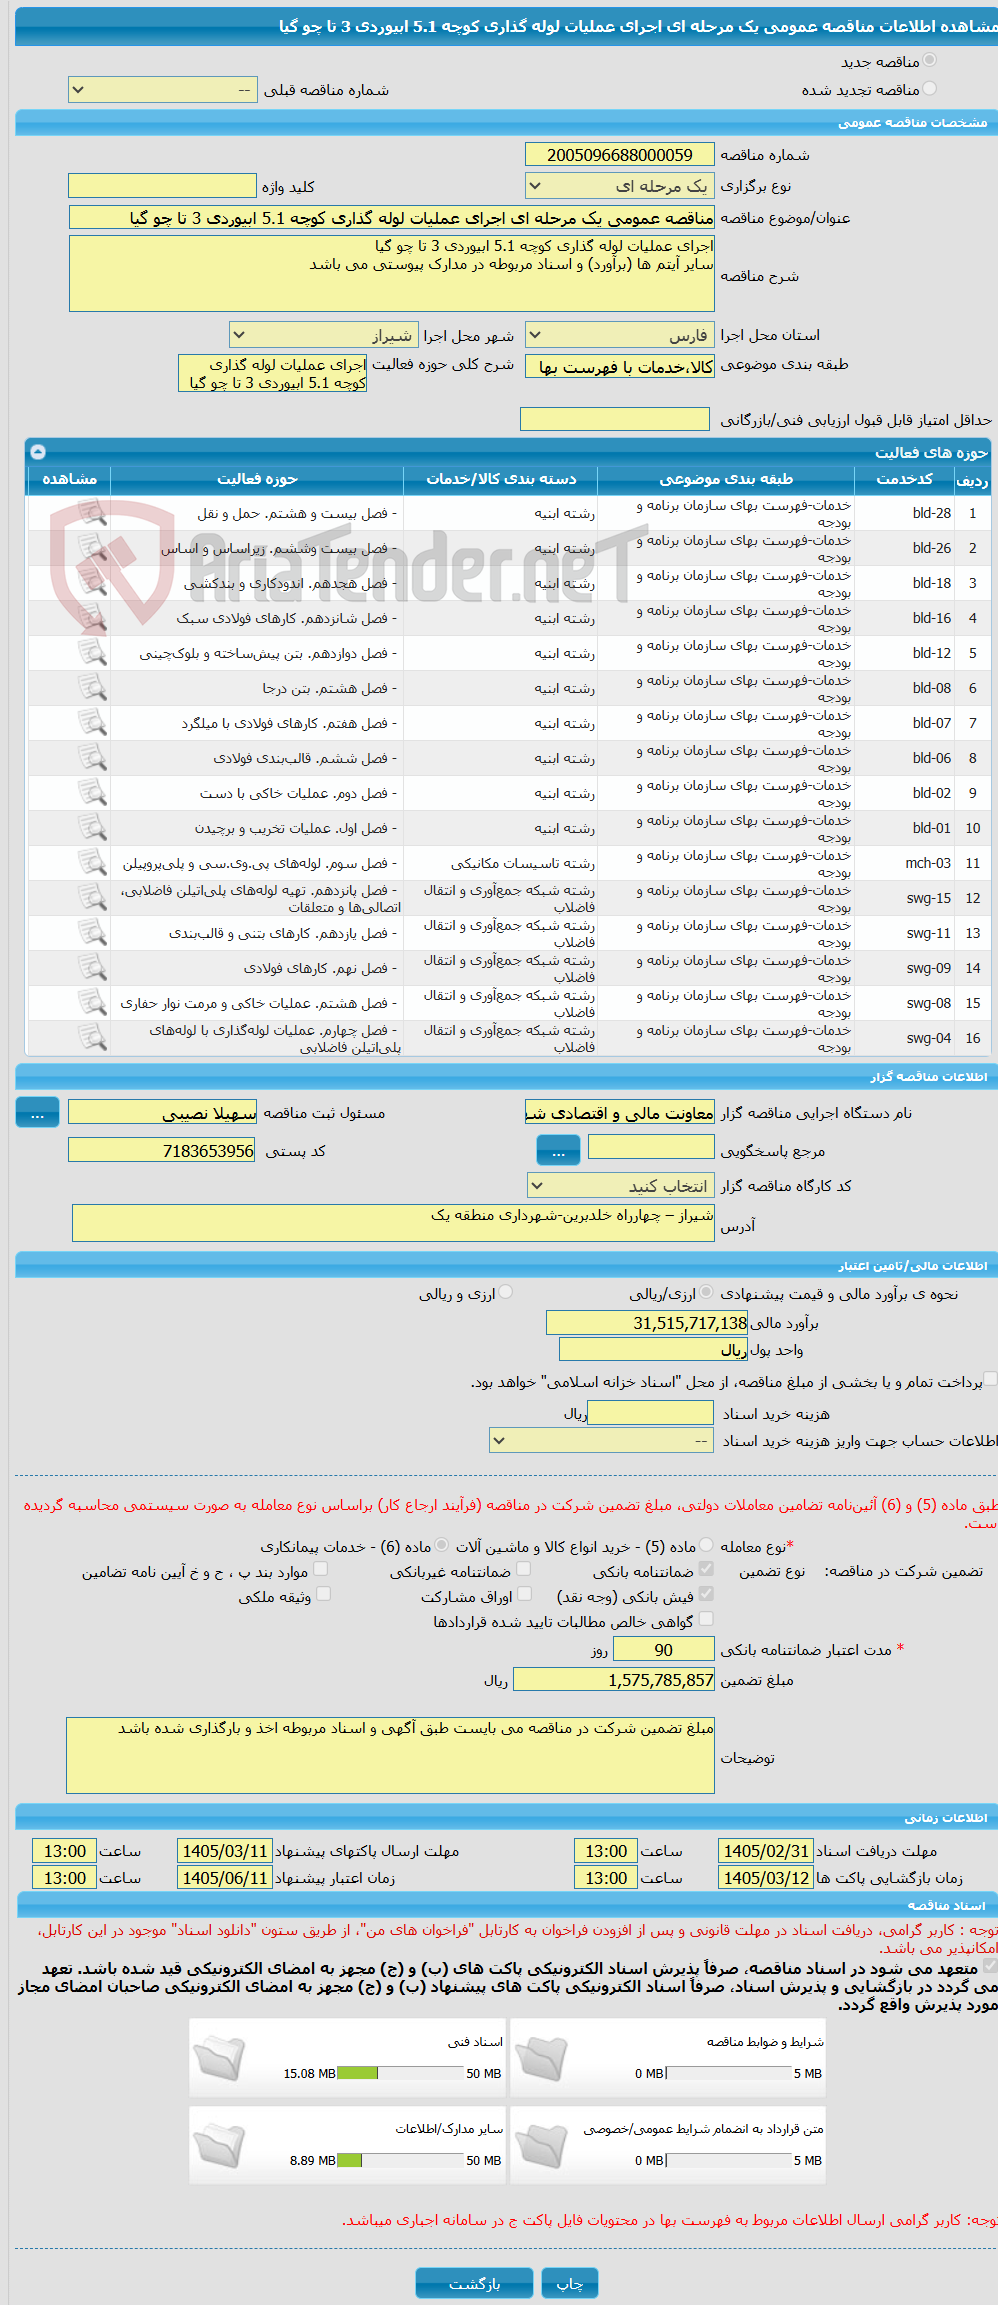Toggle گواهی خالص مطالبات checkbox
Image resolution: width=998 pixels, height=2305 pixels.
(707, 1619)
